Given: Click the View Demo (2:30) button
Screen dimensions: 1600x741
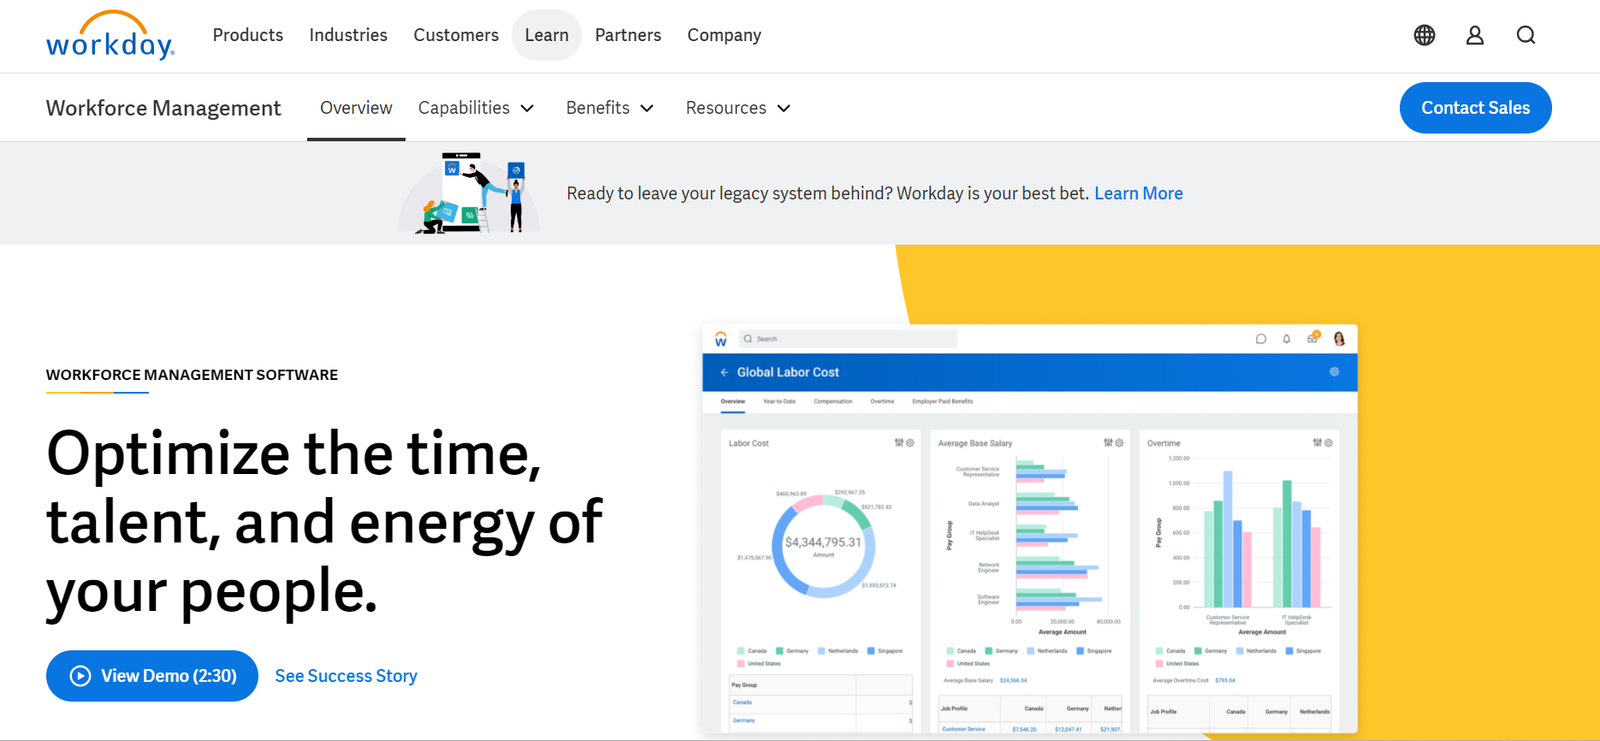Looking at the screenshot, I should [x=152, y=676].
